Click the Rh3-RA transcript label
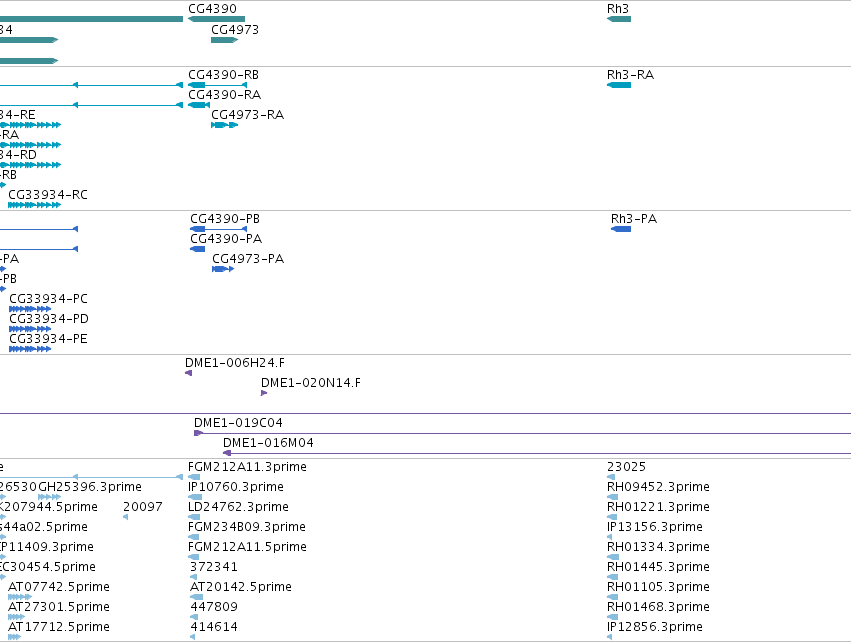This screenshot has width=851, height=642. (x=631, y=75)
